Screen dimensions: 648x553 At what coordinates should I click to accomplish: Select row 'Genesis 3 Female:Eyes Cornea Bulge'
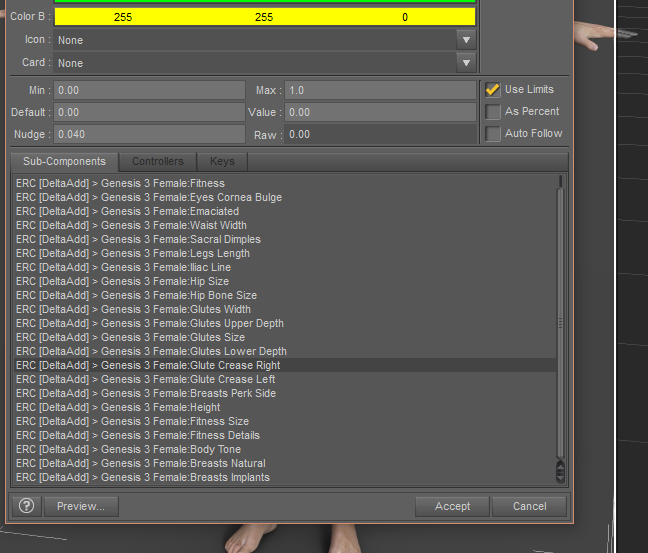click(285, 197)
